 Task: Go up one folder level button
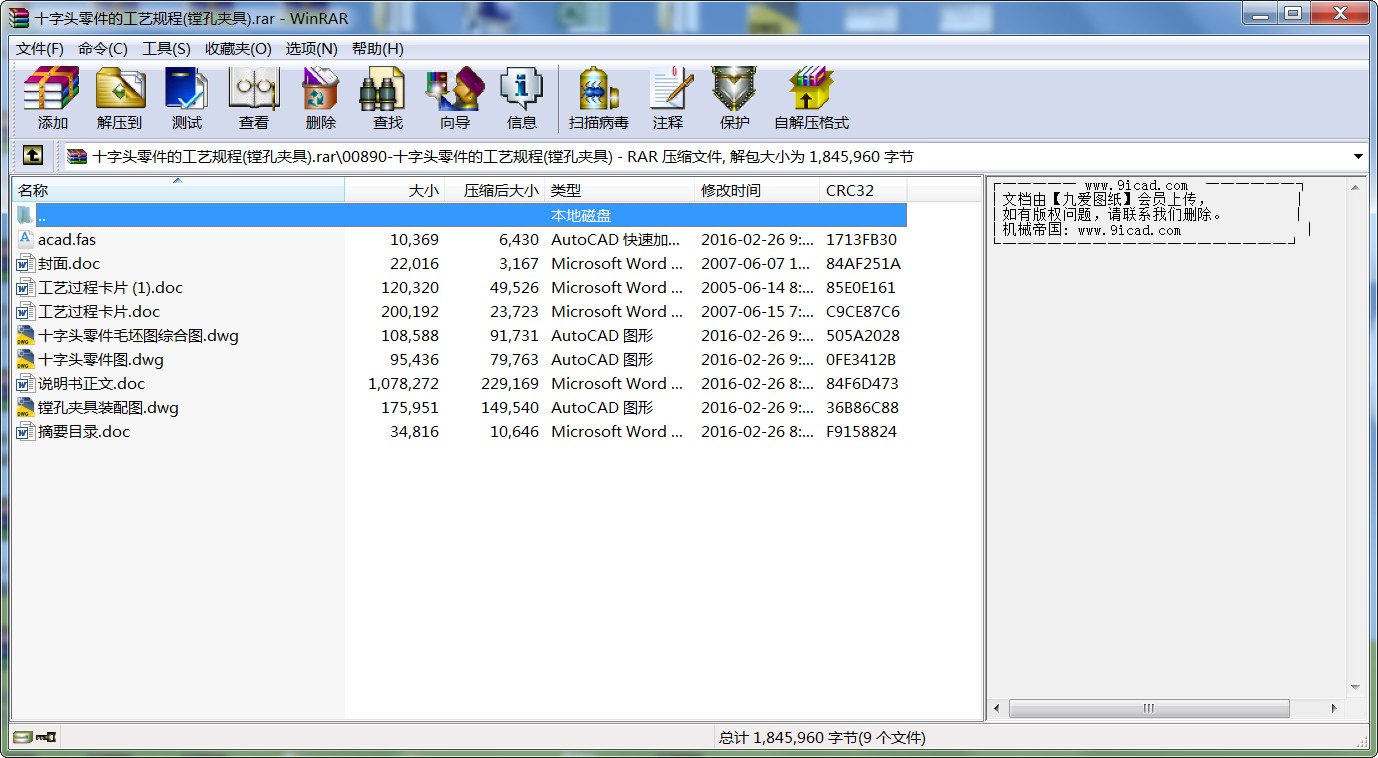(x=33, y=156)
